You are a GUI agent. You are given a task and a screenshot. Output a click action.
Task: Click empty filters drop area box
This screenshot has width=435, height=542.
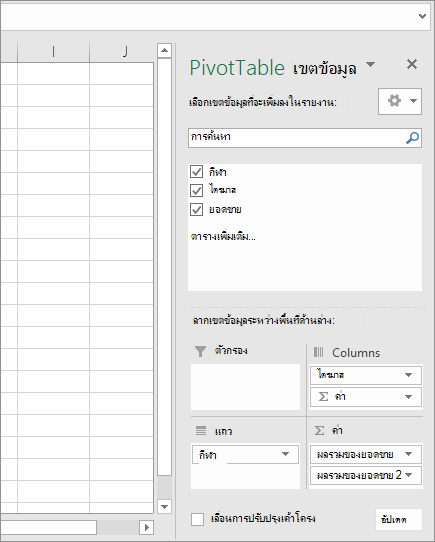[x=246, y=387]
